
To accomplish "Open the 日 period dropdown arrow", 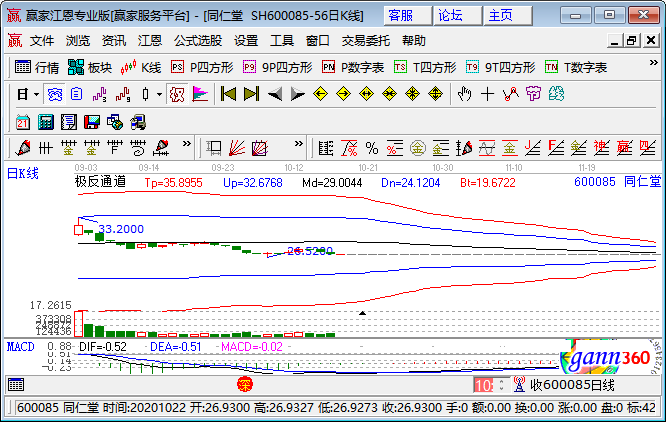I will [37, 94].
